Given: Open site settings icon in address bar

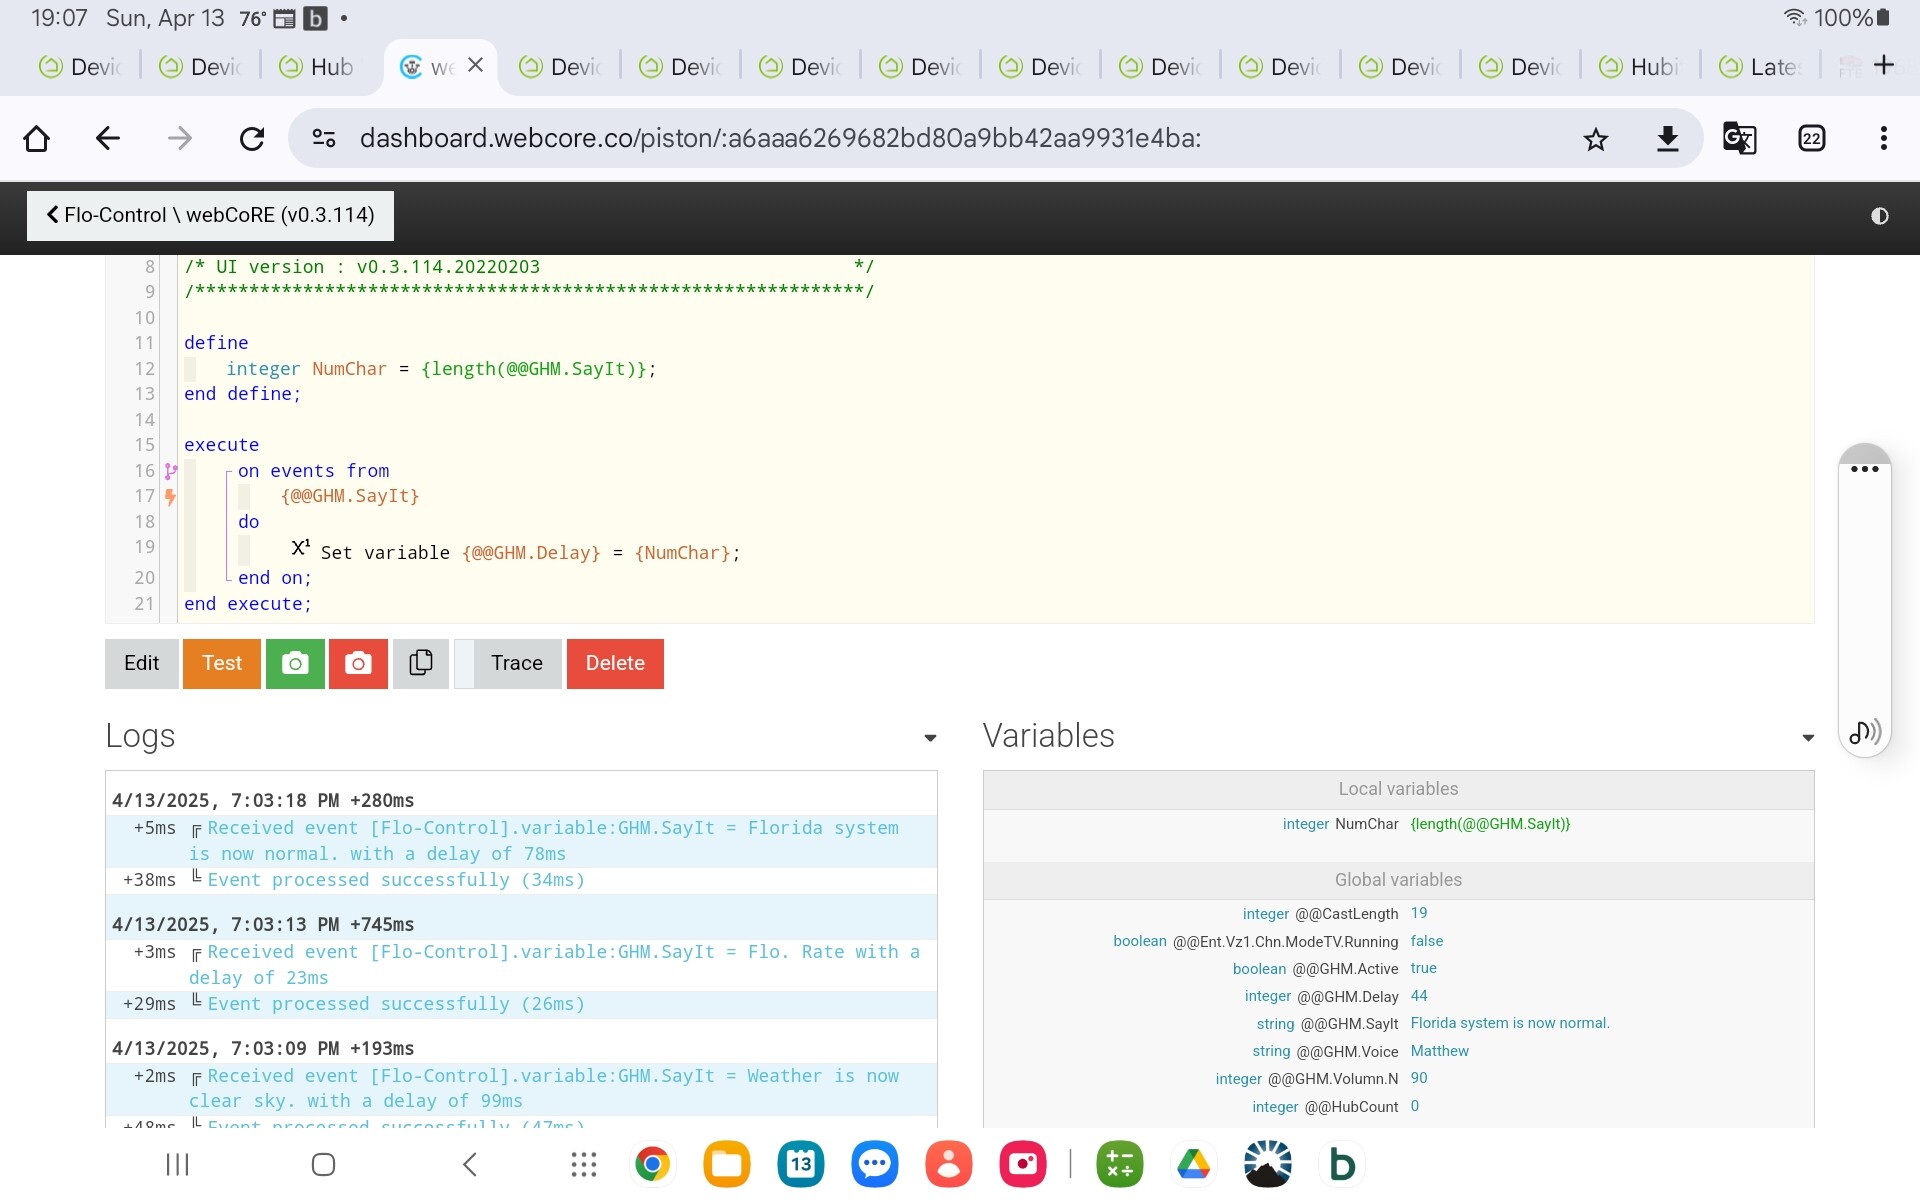Looking at the screenshot, I should pos(324,138).
